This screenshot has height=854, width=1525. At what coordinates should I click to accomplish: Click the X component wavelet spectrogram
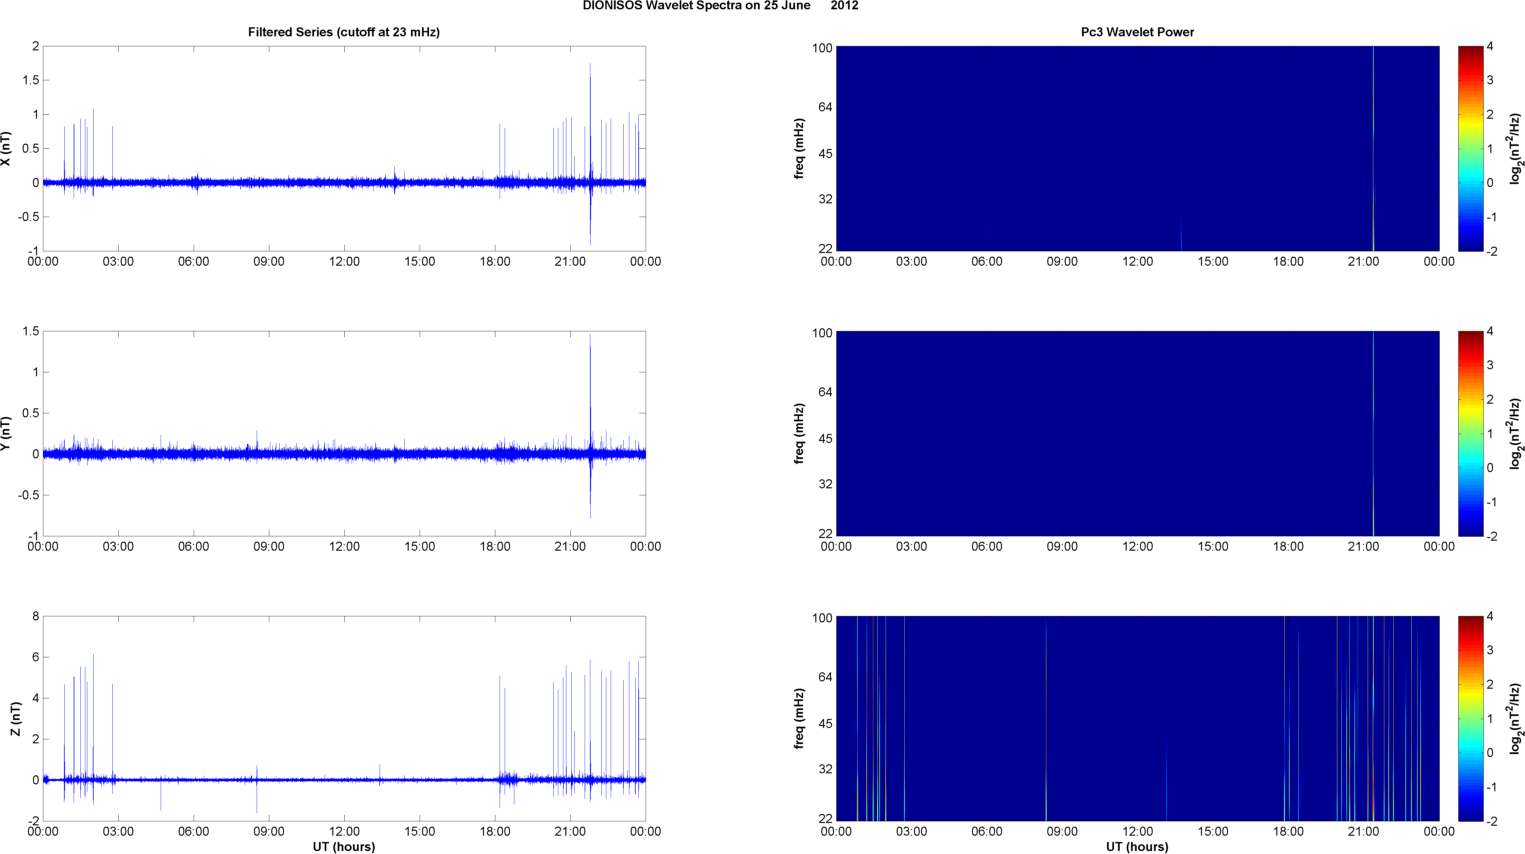pyautogui.click(x=1137, y=149)
